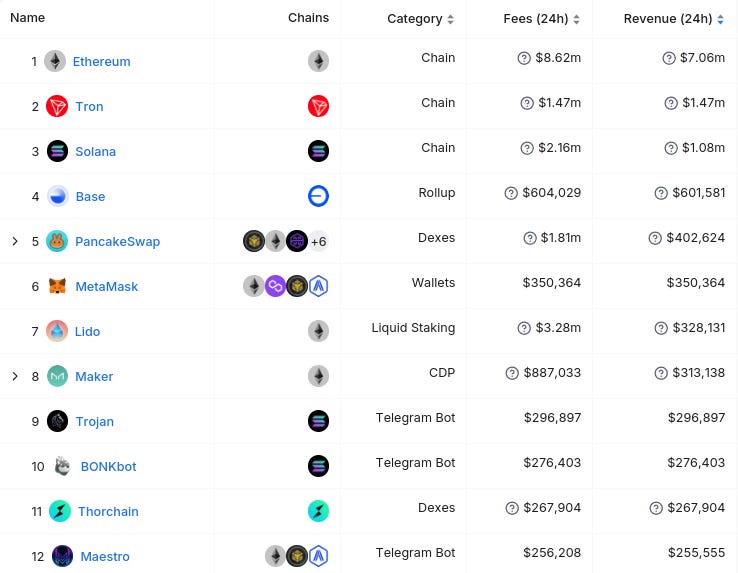Click the Lido droplet logo
Viewport: 738px width, 573px height.
coord(57,331)
